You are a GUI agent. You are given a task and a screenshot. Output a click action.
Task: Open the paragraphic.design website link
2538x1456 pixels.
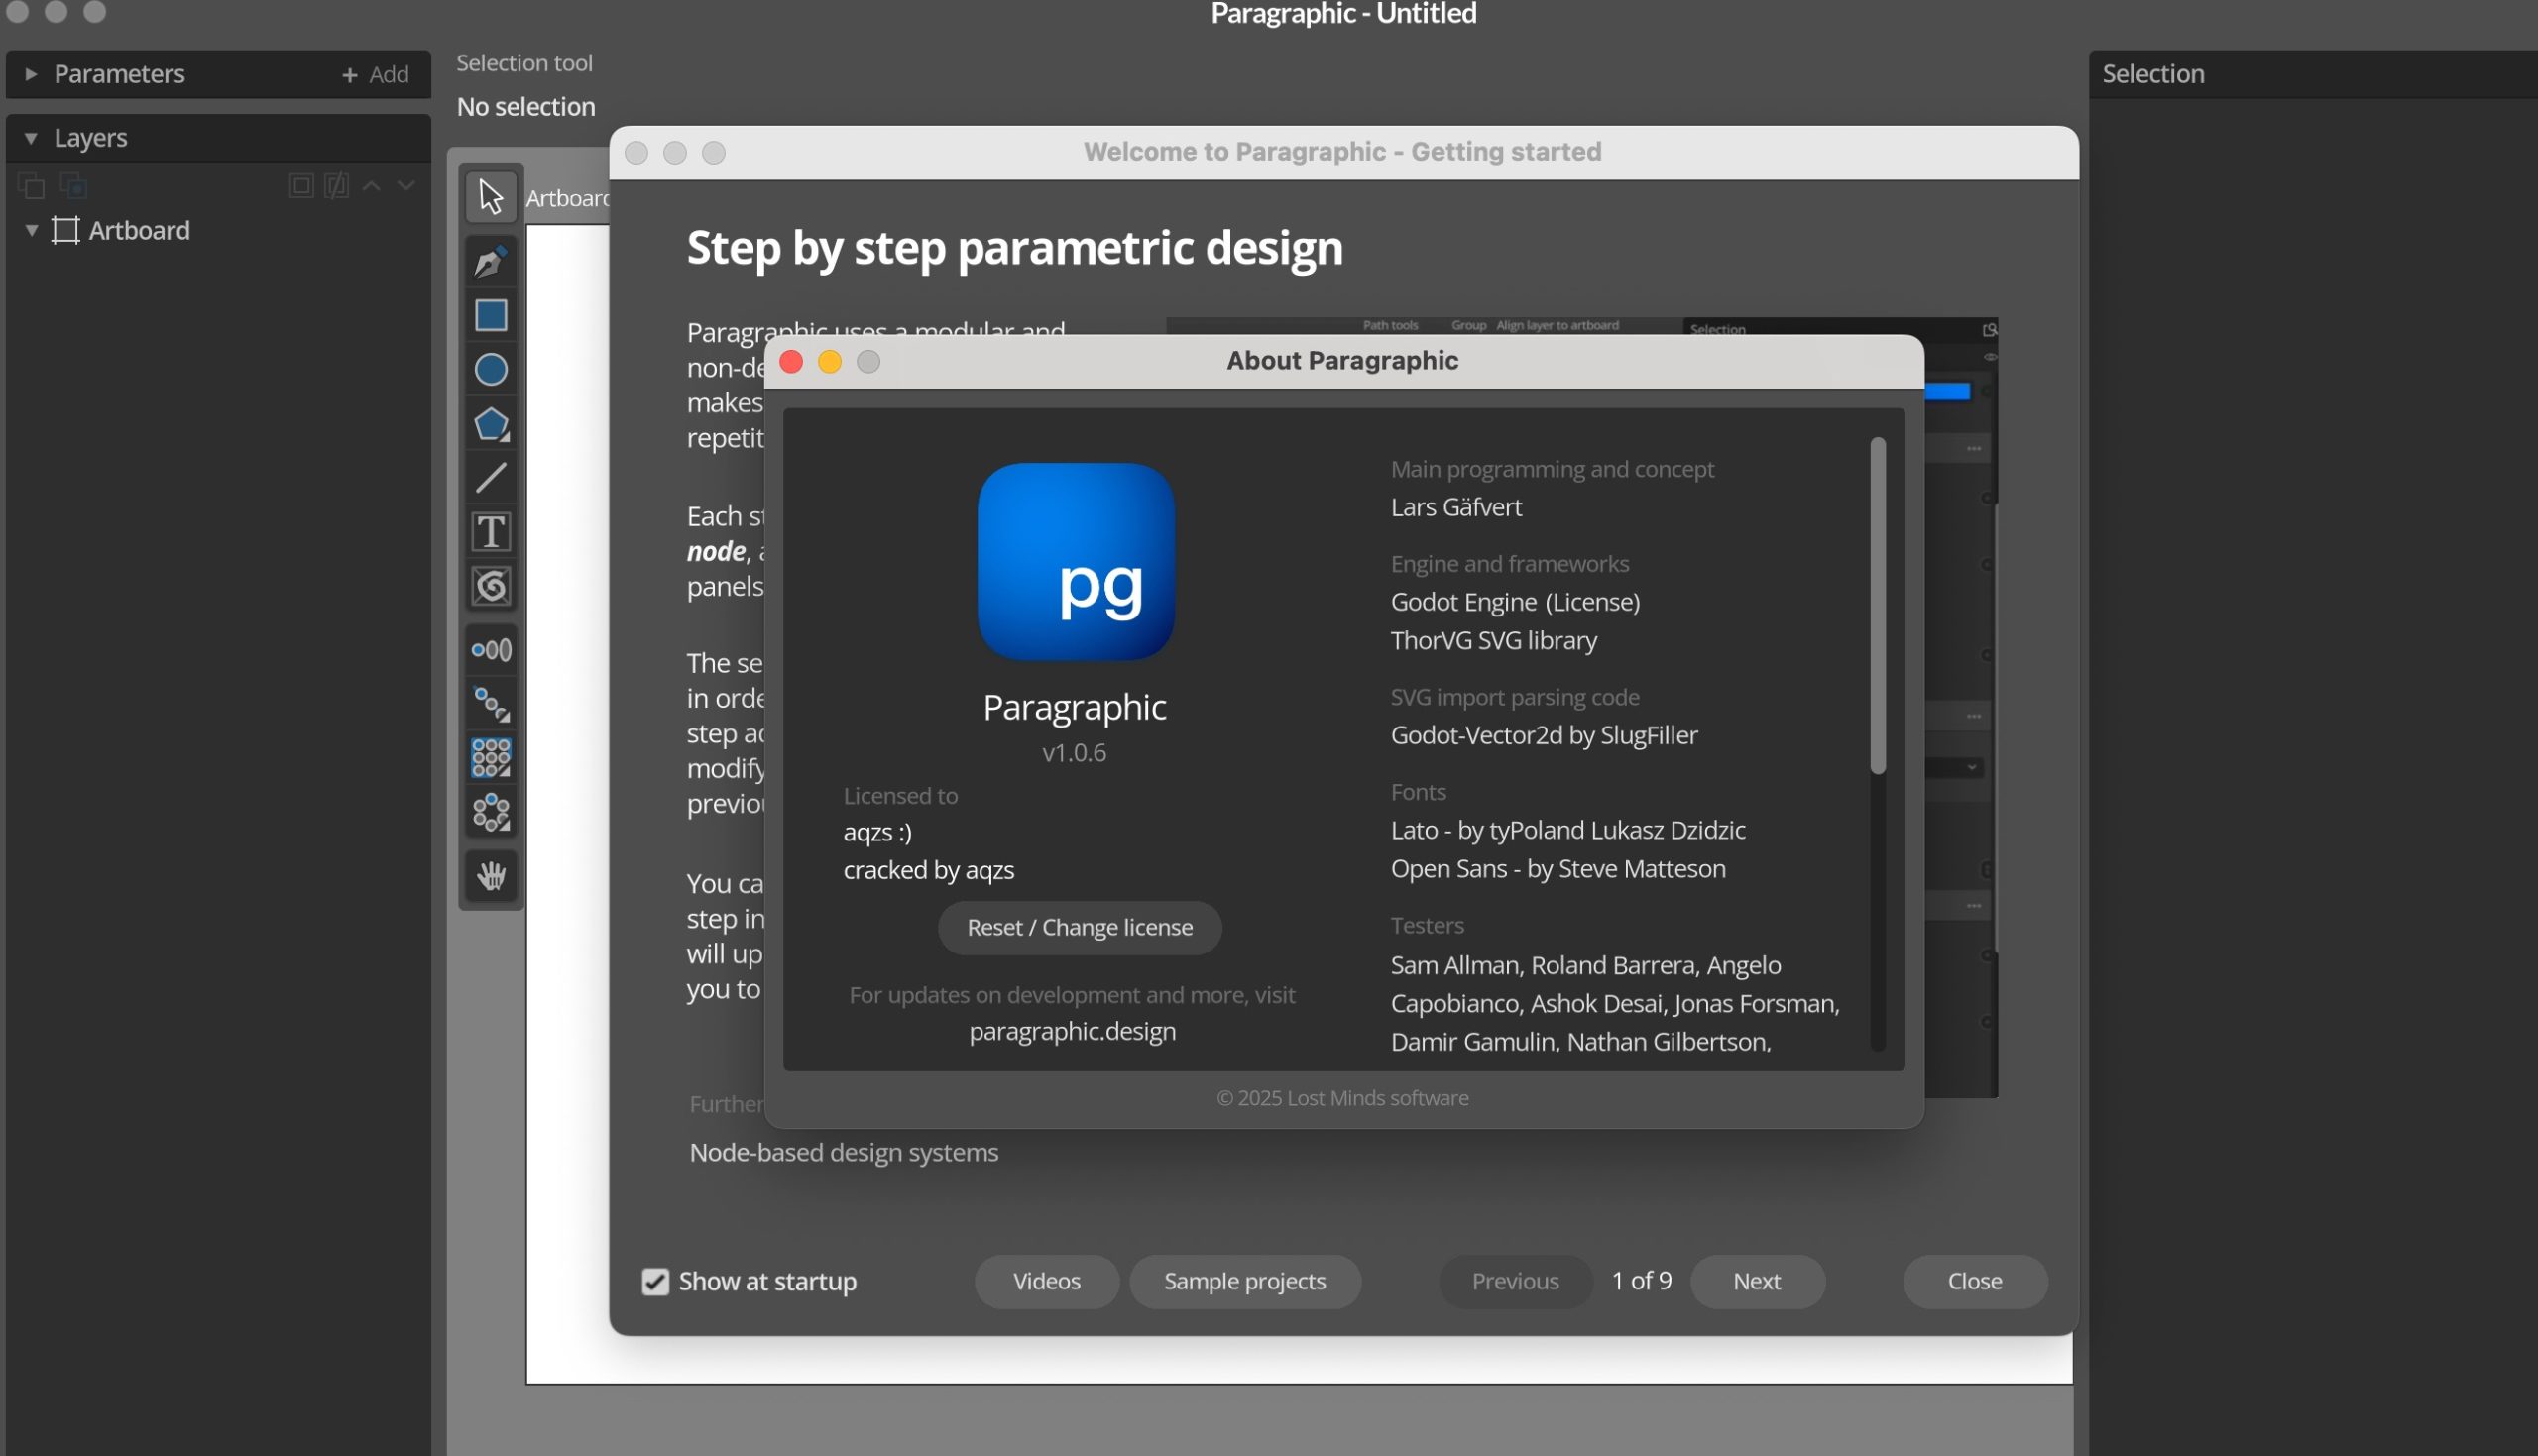tap(1072, 1031)
